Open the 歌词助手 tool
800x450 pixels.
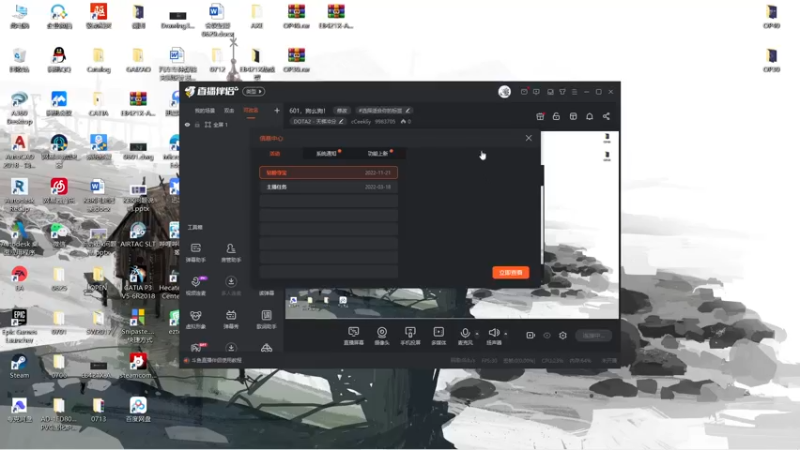266,319
